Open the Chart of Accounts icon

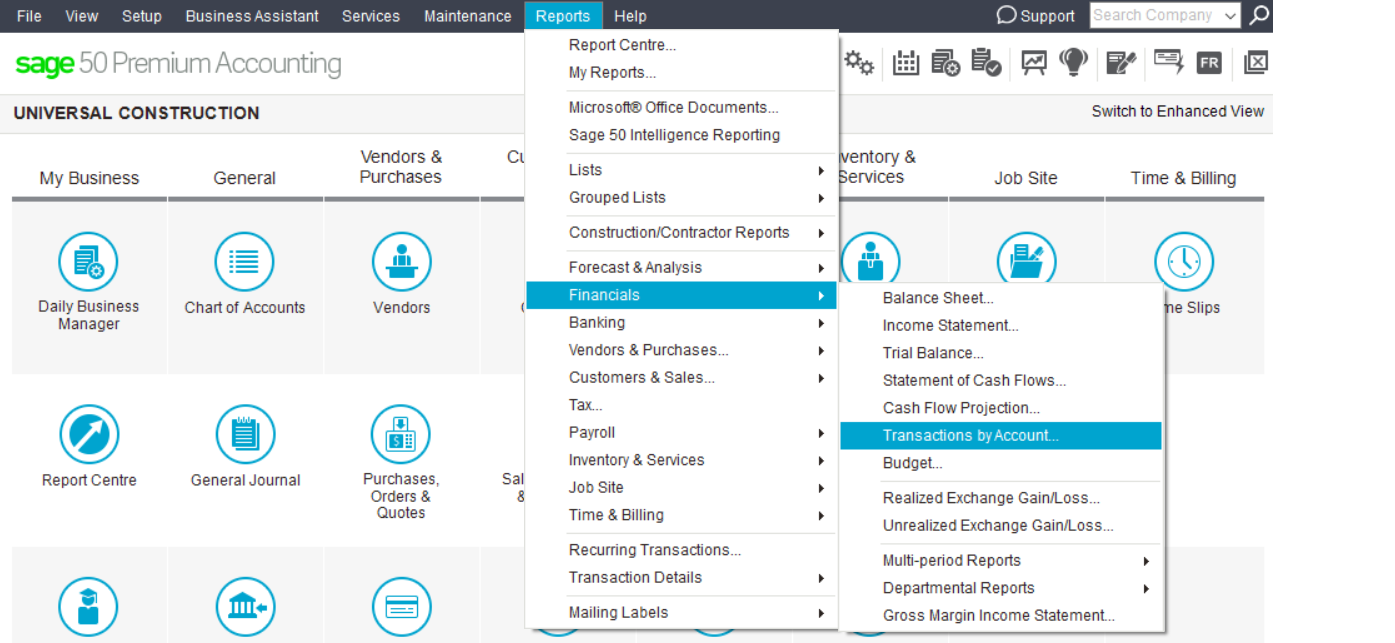[244, 262]
